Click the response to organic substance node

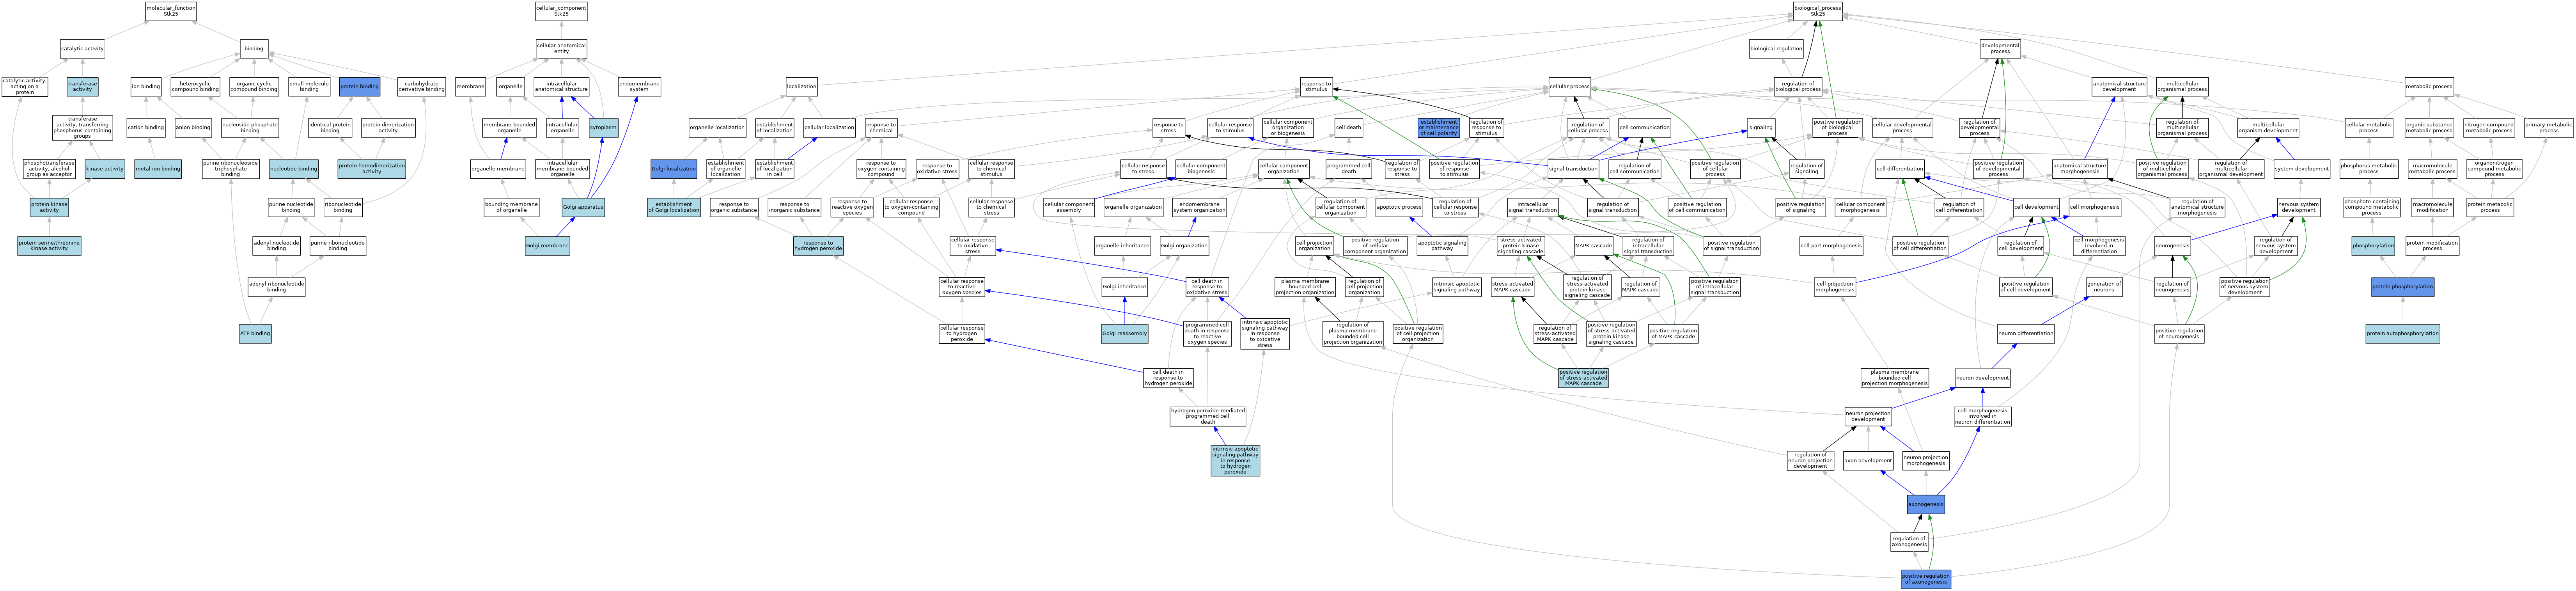[x=734, y=207]
